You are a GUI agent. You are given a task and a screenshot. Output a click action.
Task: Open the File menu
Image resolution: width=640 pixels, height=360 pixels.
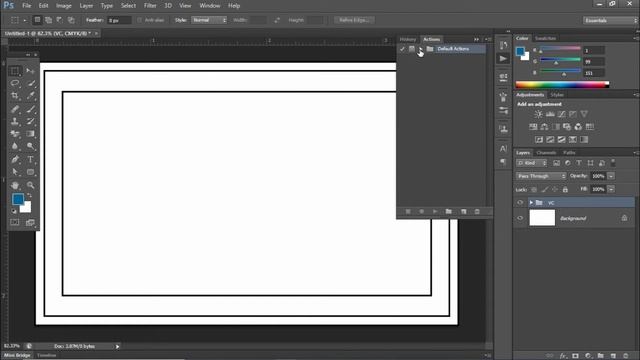27,6
